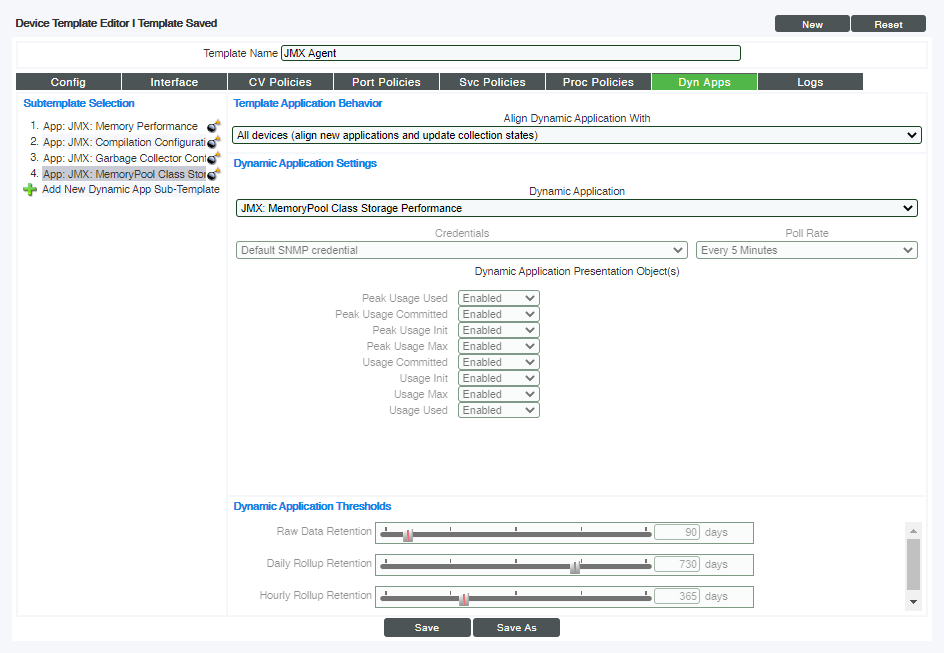
Task: Click the Save As button
Action: tap(516, 628)
